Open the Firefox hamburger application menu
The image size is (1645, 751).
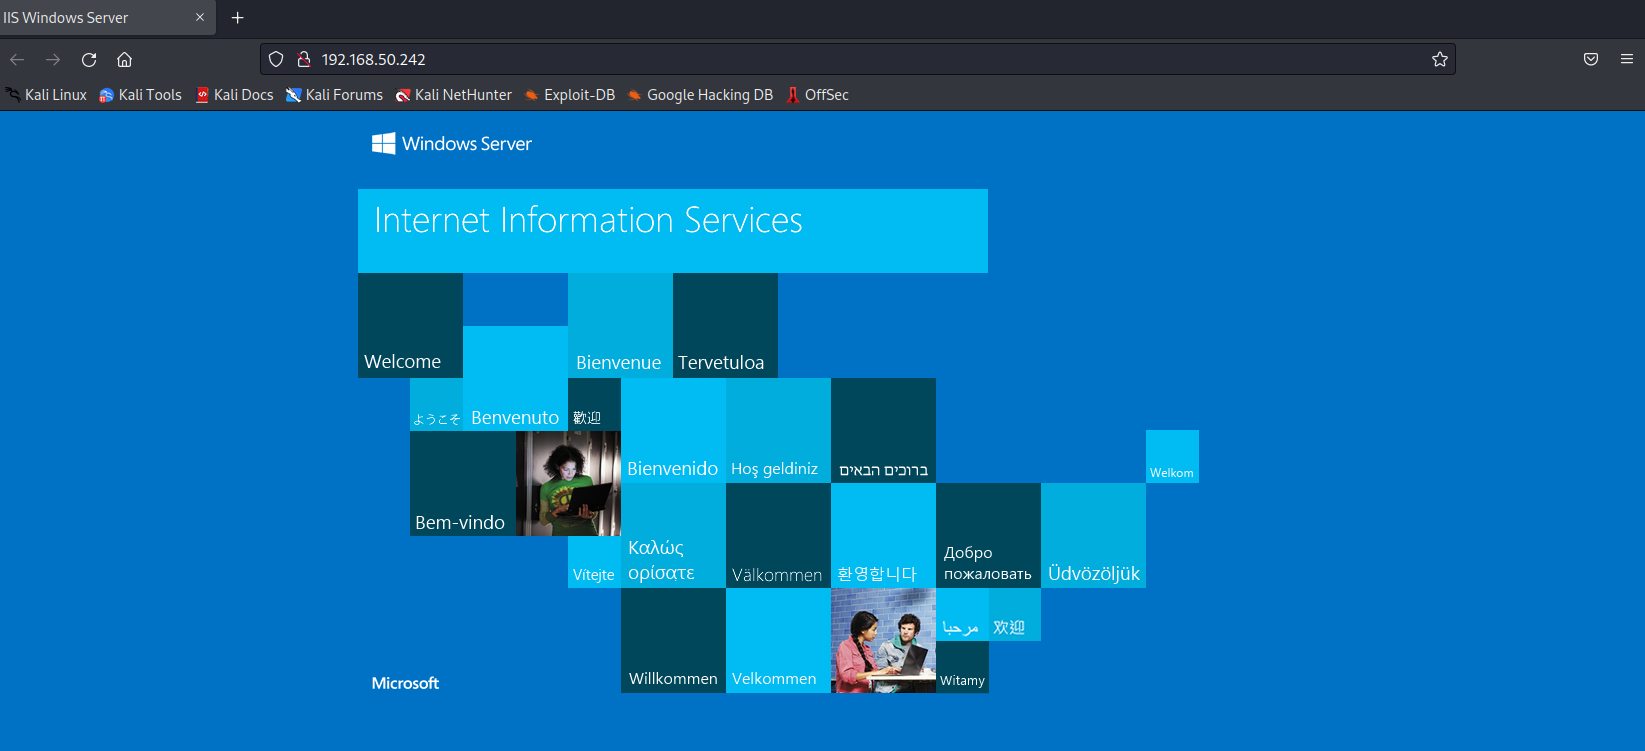coord(1626,60)
